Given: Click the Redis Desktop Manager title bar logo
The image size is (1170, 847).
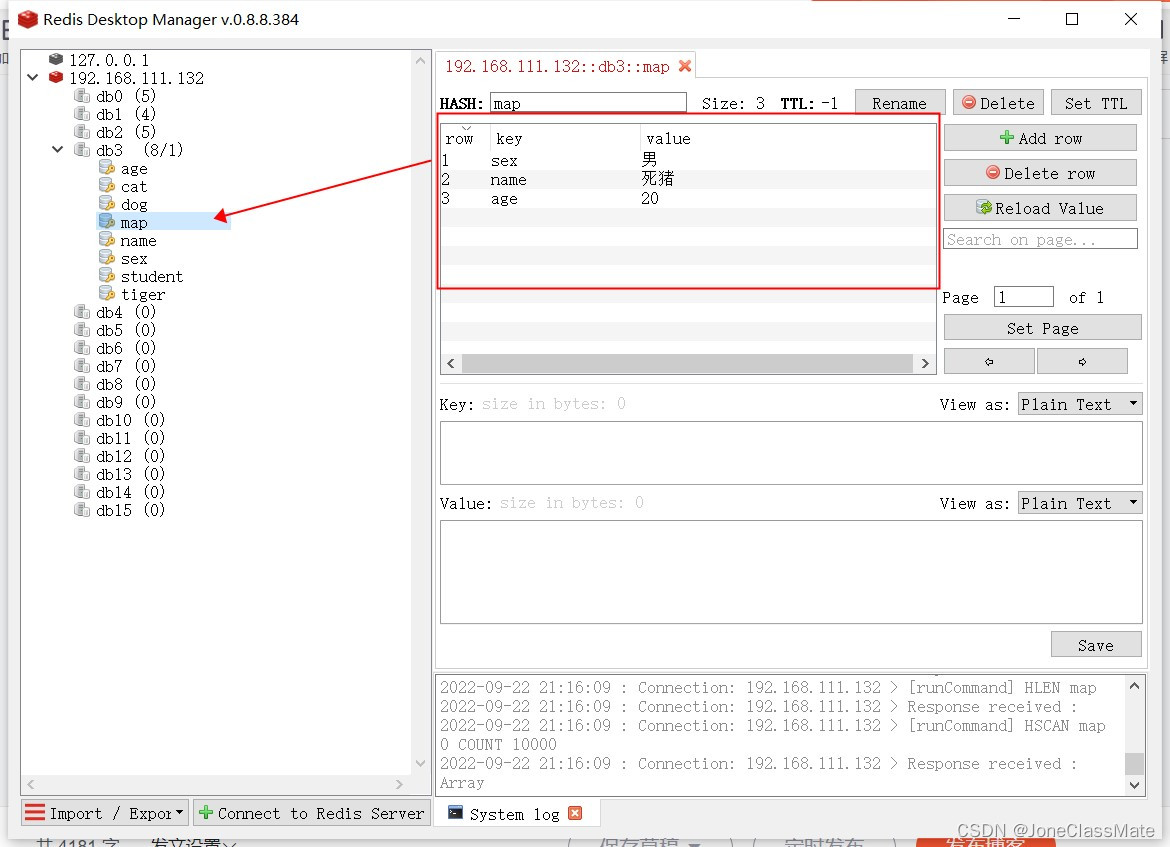Looking at the screenshot, I should pyautogui.click(x=28, y=19).
